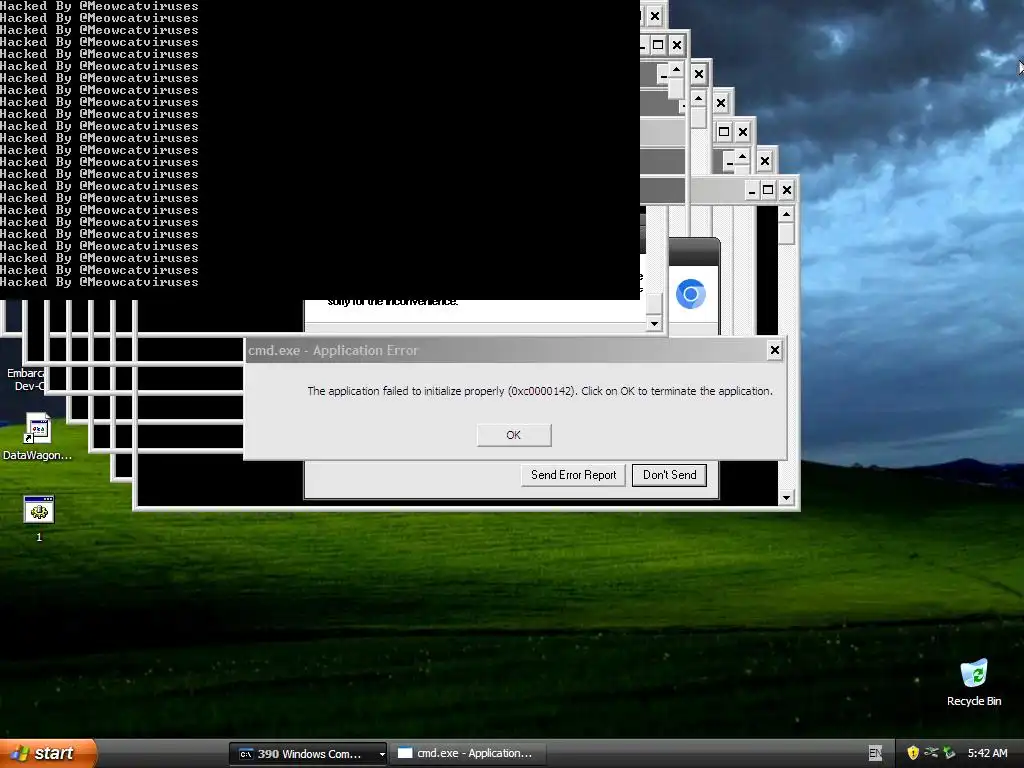Image resolution: width=1024 pixels, height=768 pixels.
Task: Select the Recycle Bin on the desktop
Action: [x=974, y=682]
